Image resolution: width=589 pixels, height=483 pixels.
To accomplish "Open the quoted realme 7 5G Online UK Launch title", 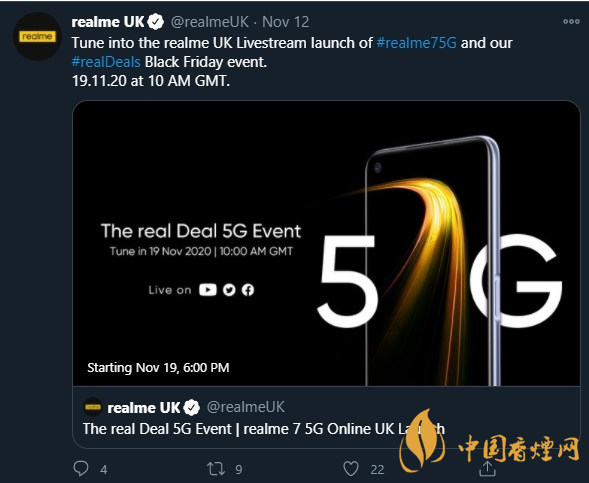I will click(x=264, y=429).
